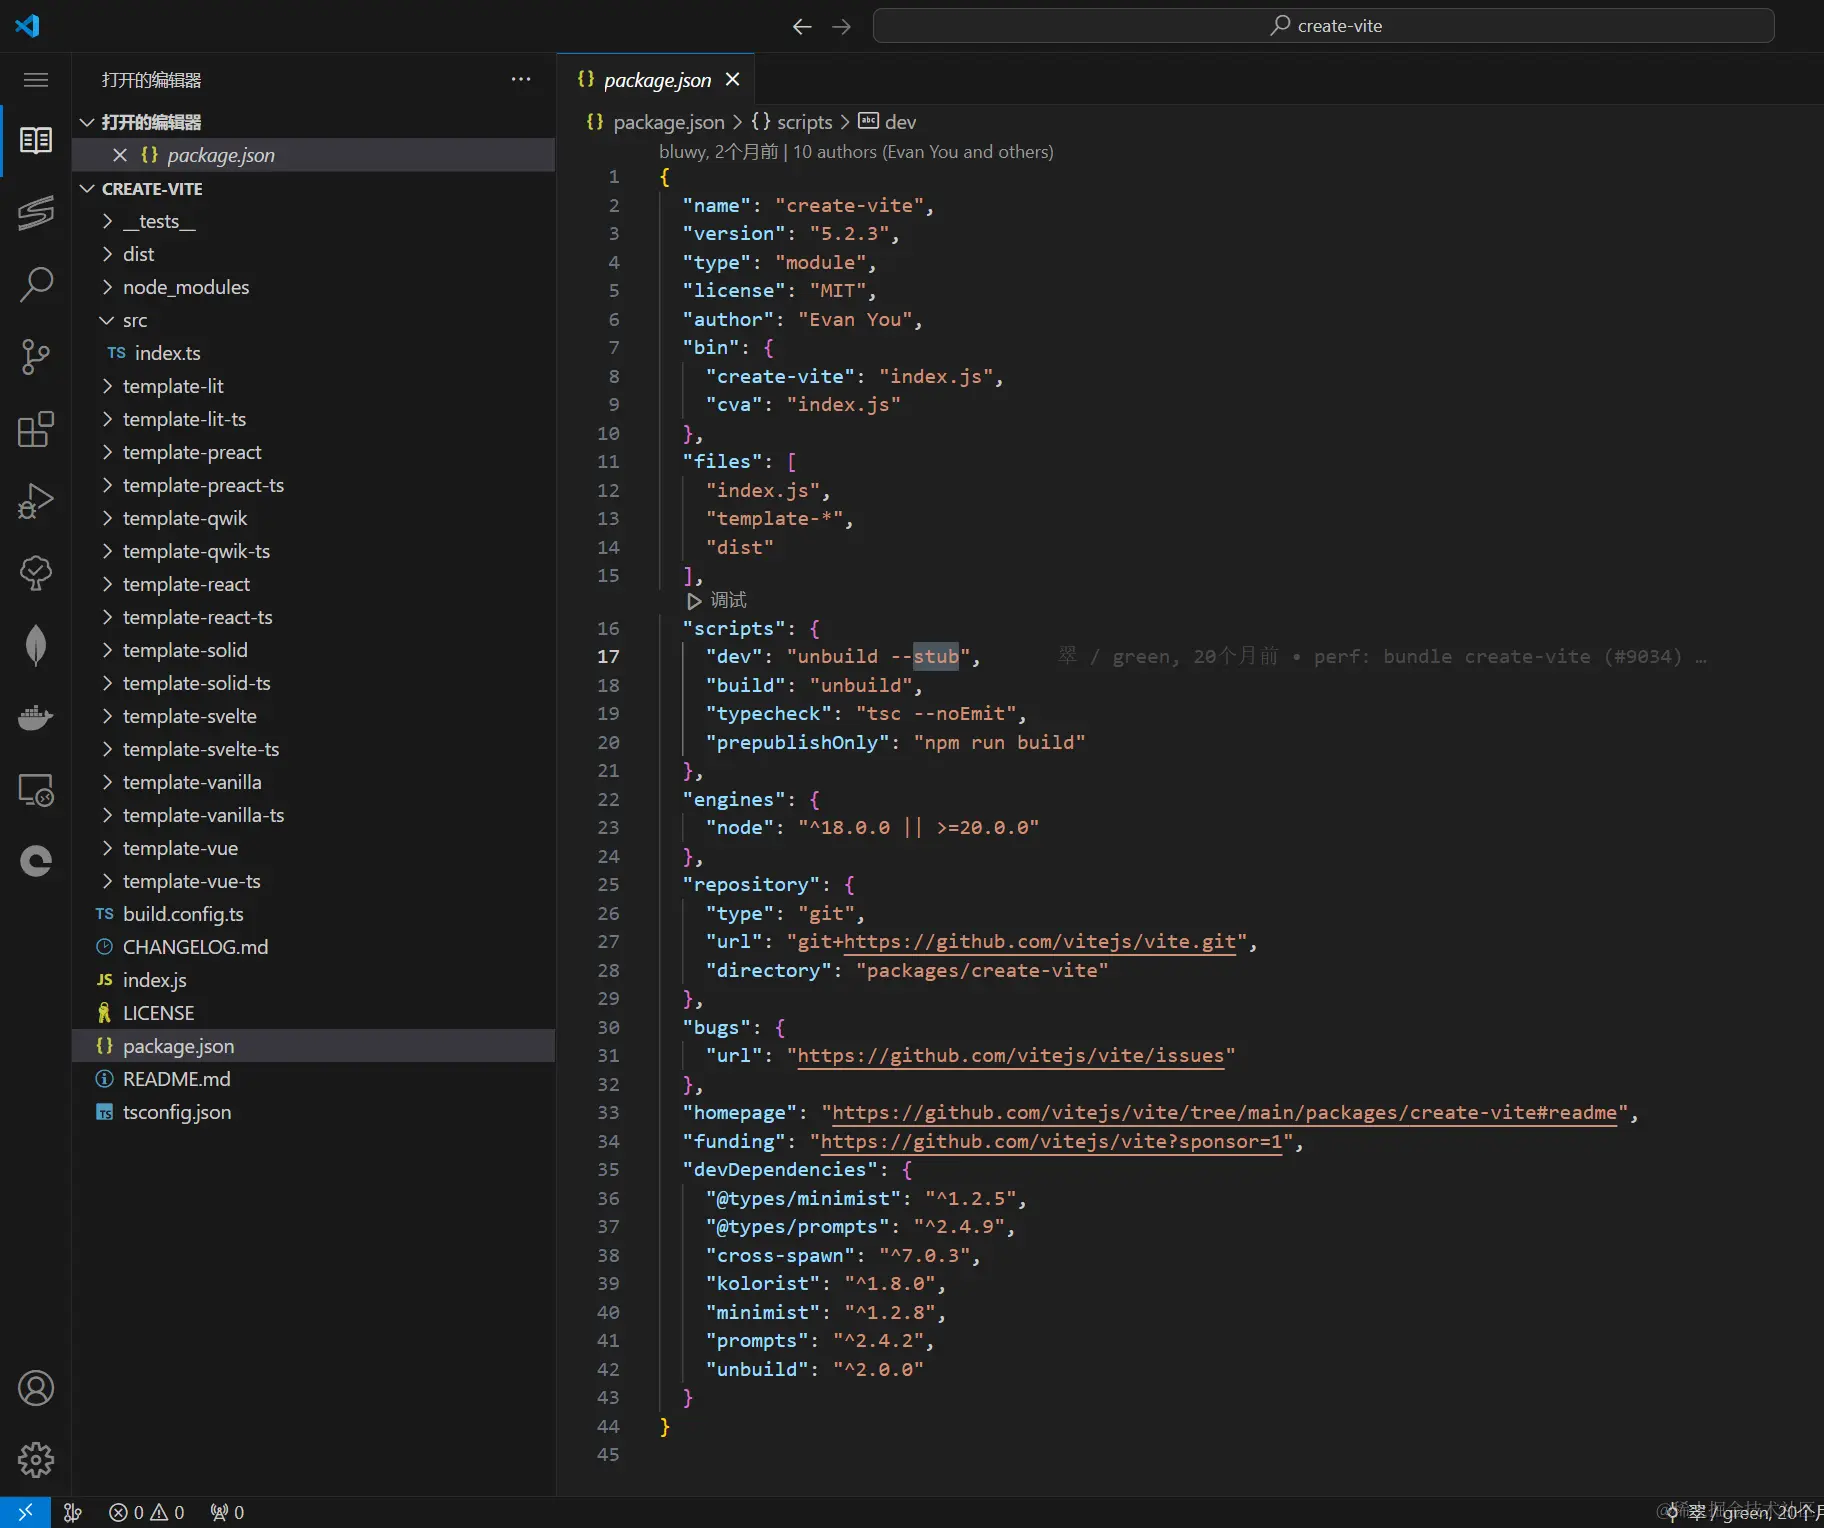This screenshot has height=1528, width=1824.
Task: Open tsconfig.json file
Action: point(313,1112)
